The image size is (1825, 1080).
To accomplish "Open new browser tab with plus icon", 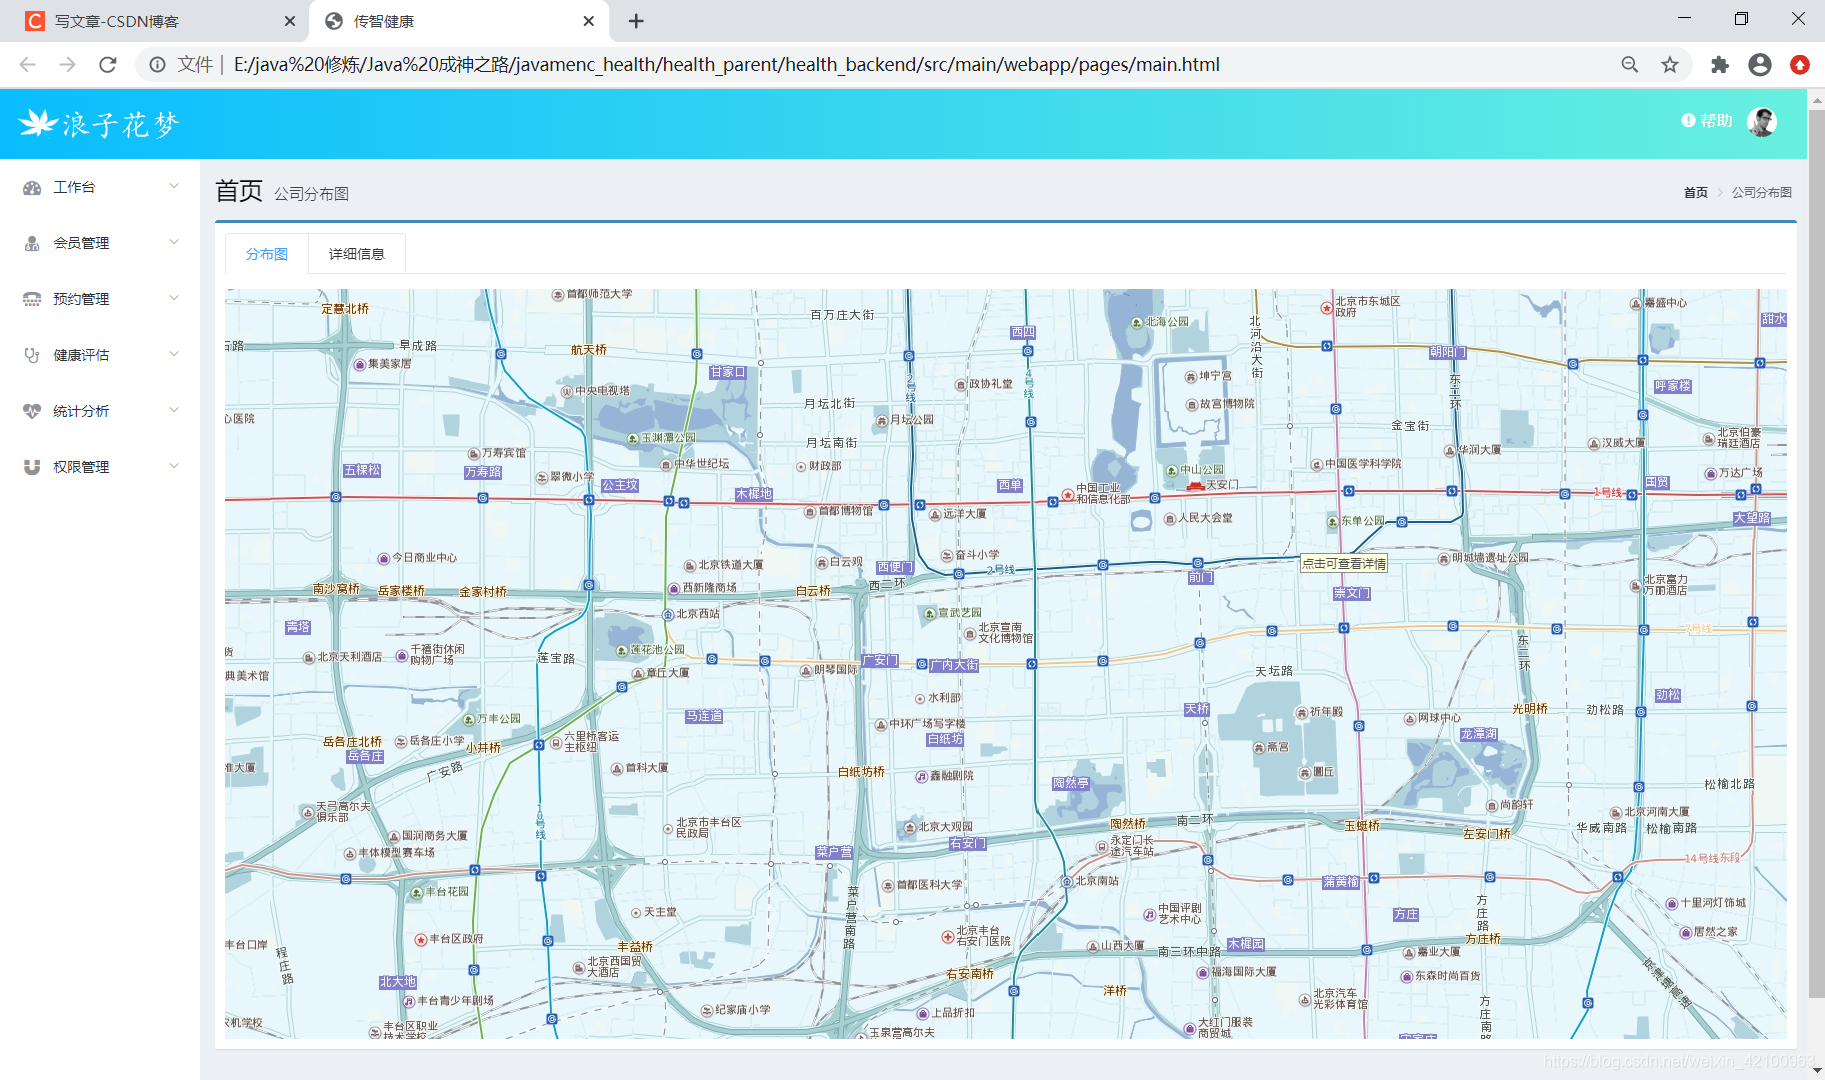I will point(636,21).
